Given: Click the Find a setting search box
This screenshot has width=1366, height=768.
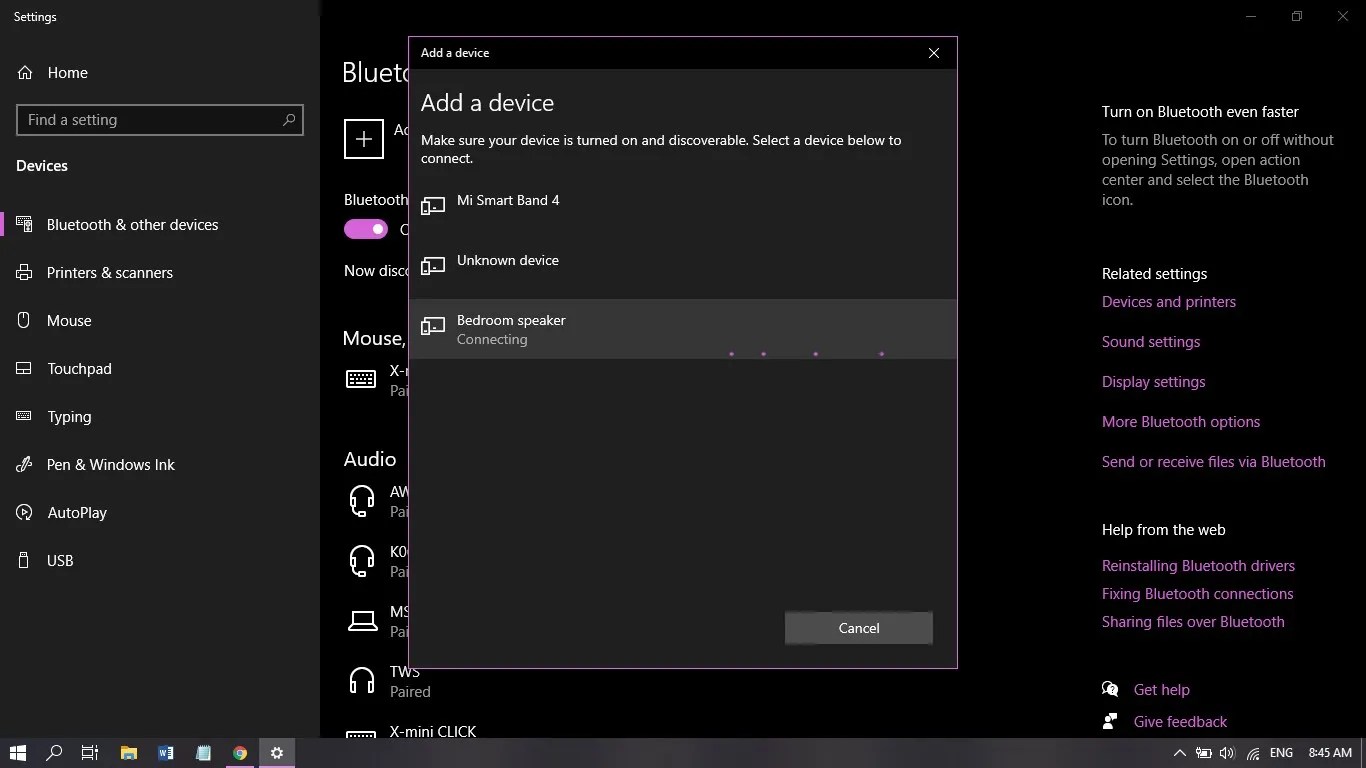Looking at the screenshot, I should click(x=160, y=119).
